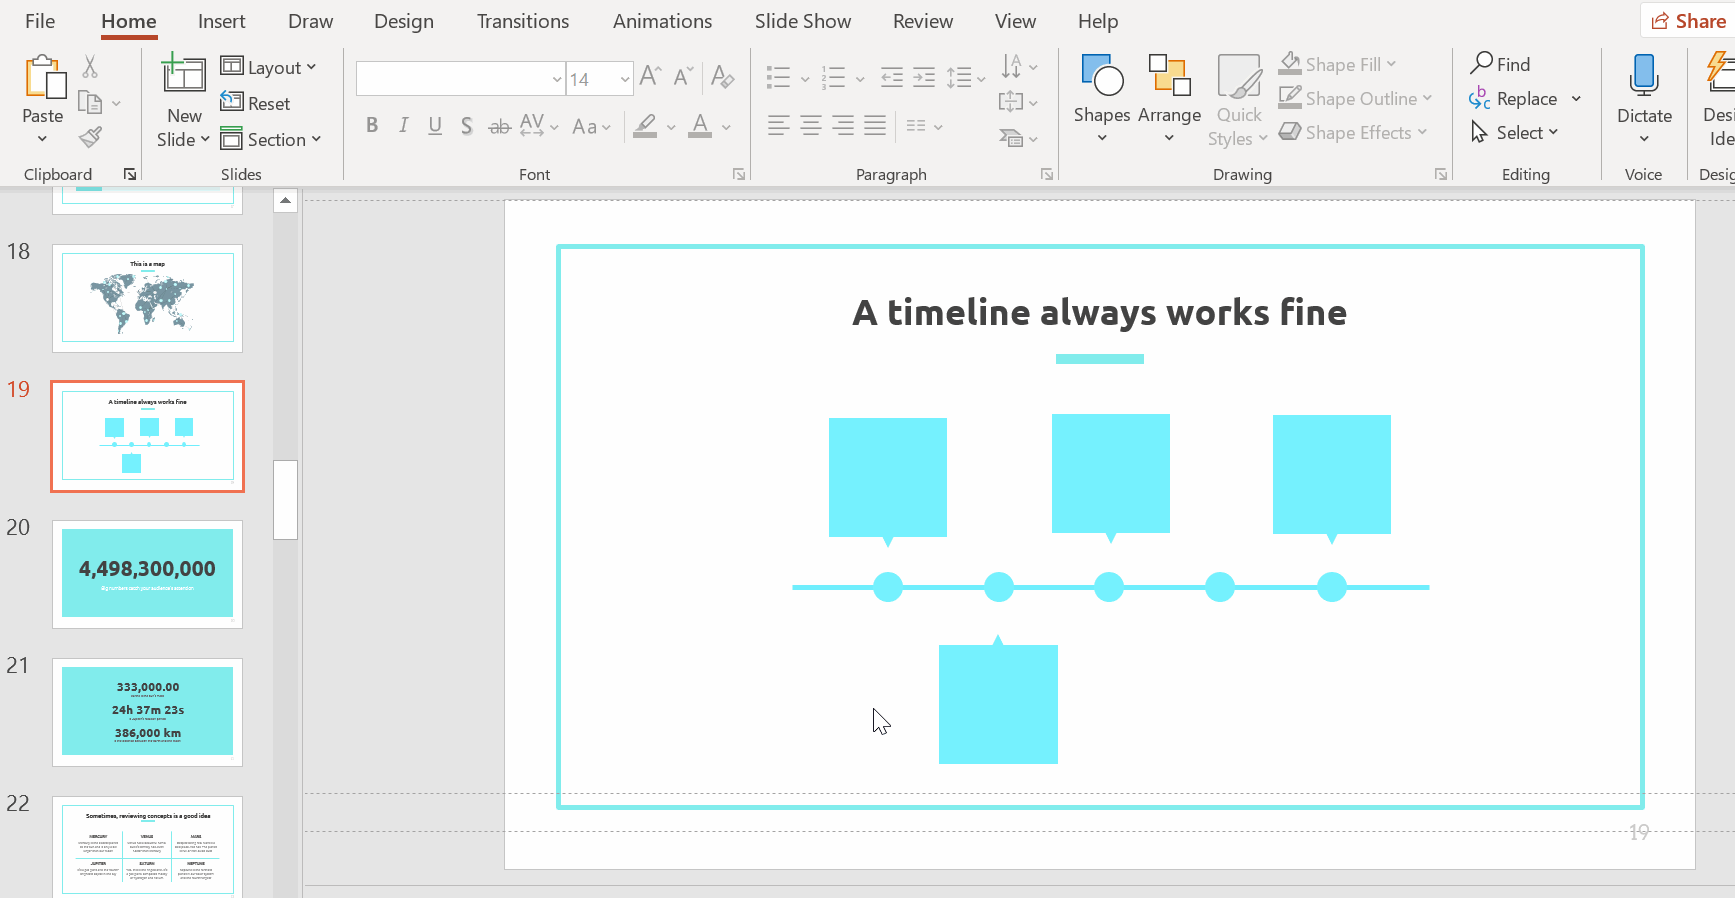Open Text Direction options
The height and width of the screenshot is (898, 1735).
[x=1019, y=66]
